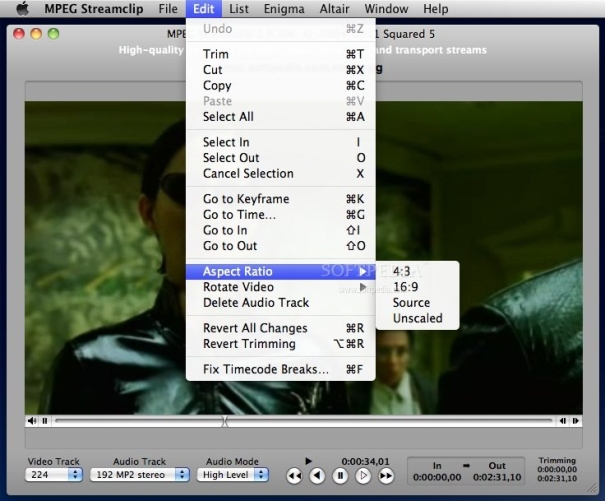
Task: Expand the Rotate Video submenu
Action: [281, 287]
